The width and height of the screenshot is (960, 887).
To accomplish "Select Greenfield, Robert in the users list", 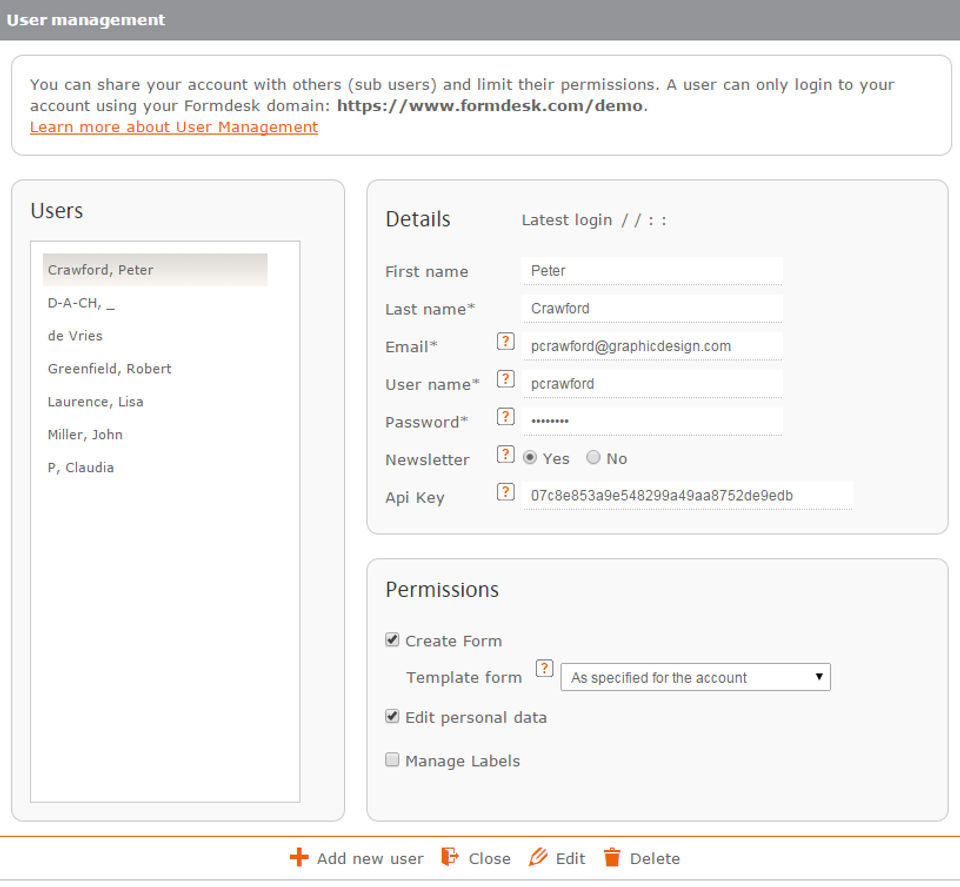I will pyautogui.click(x=110, y=369).
